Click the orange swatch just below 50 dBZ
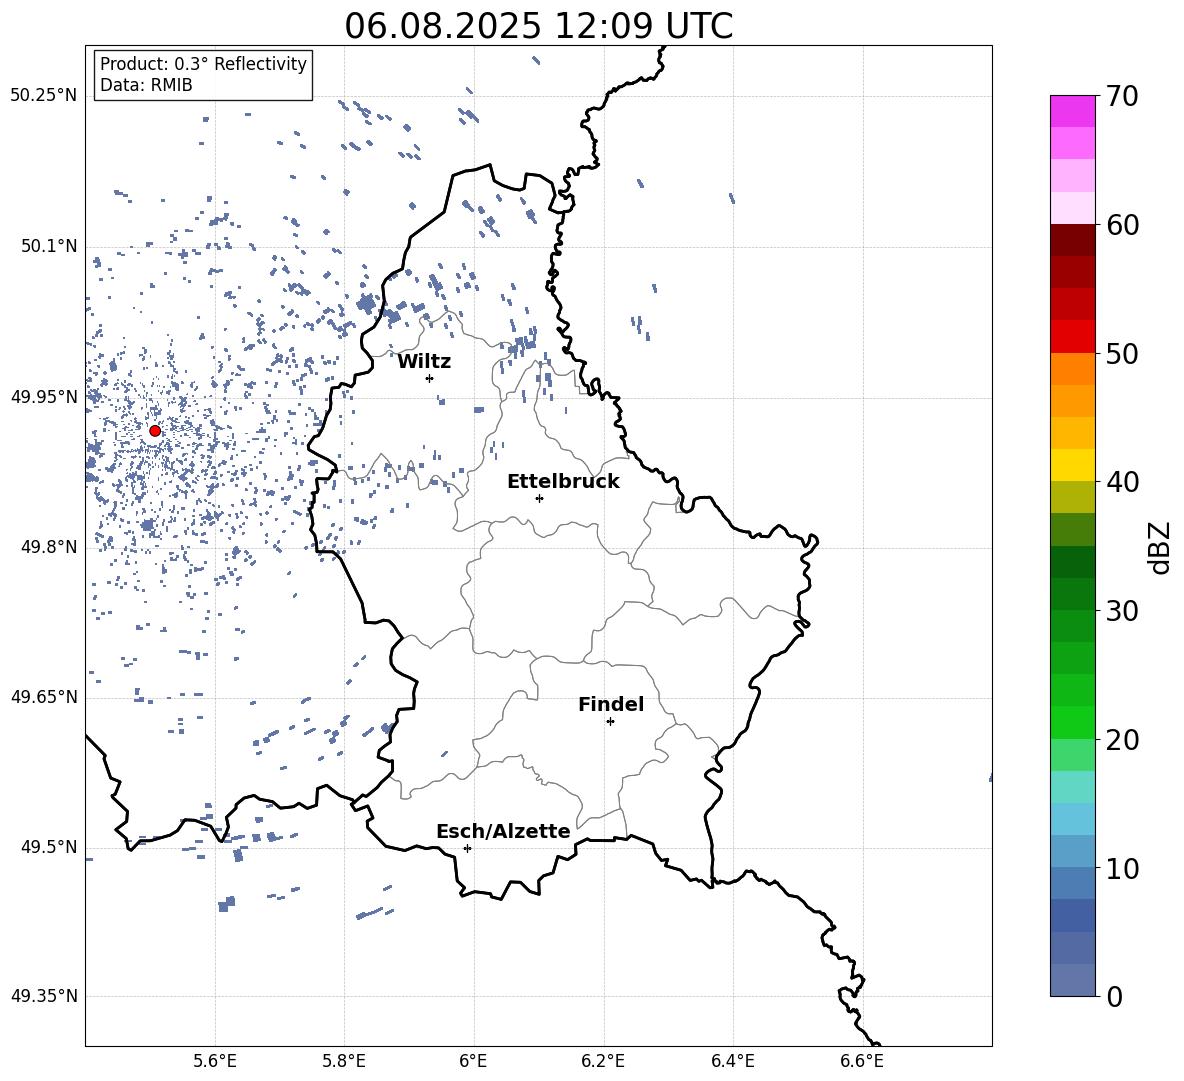This screenshot has height=1081, width=1184. [1073, 369]
